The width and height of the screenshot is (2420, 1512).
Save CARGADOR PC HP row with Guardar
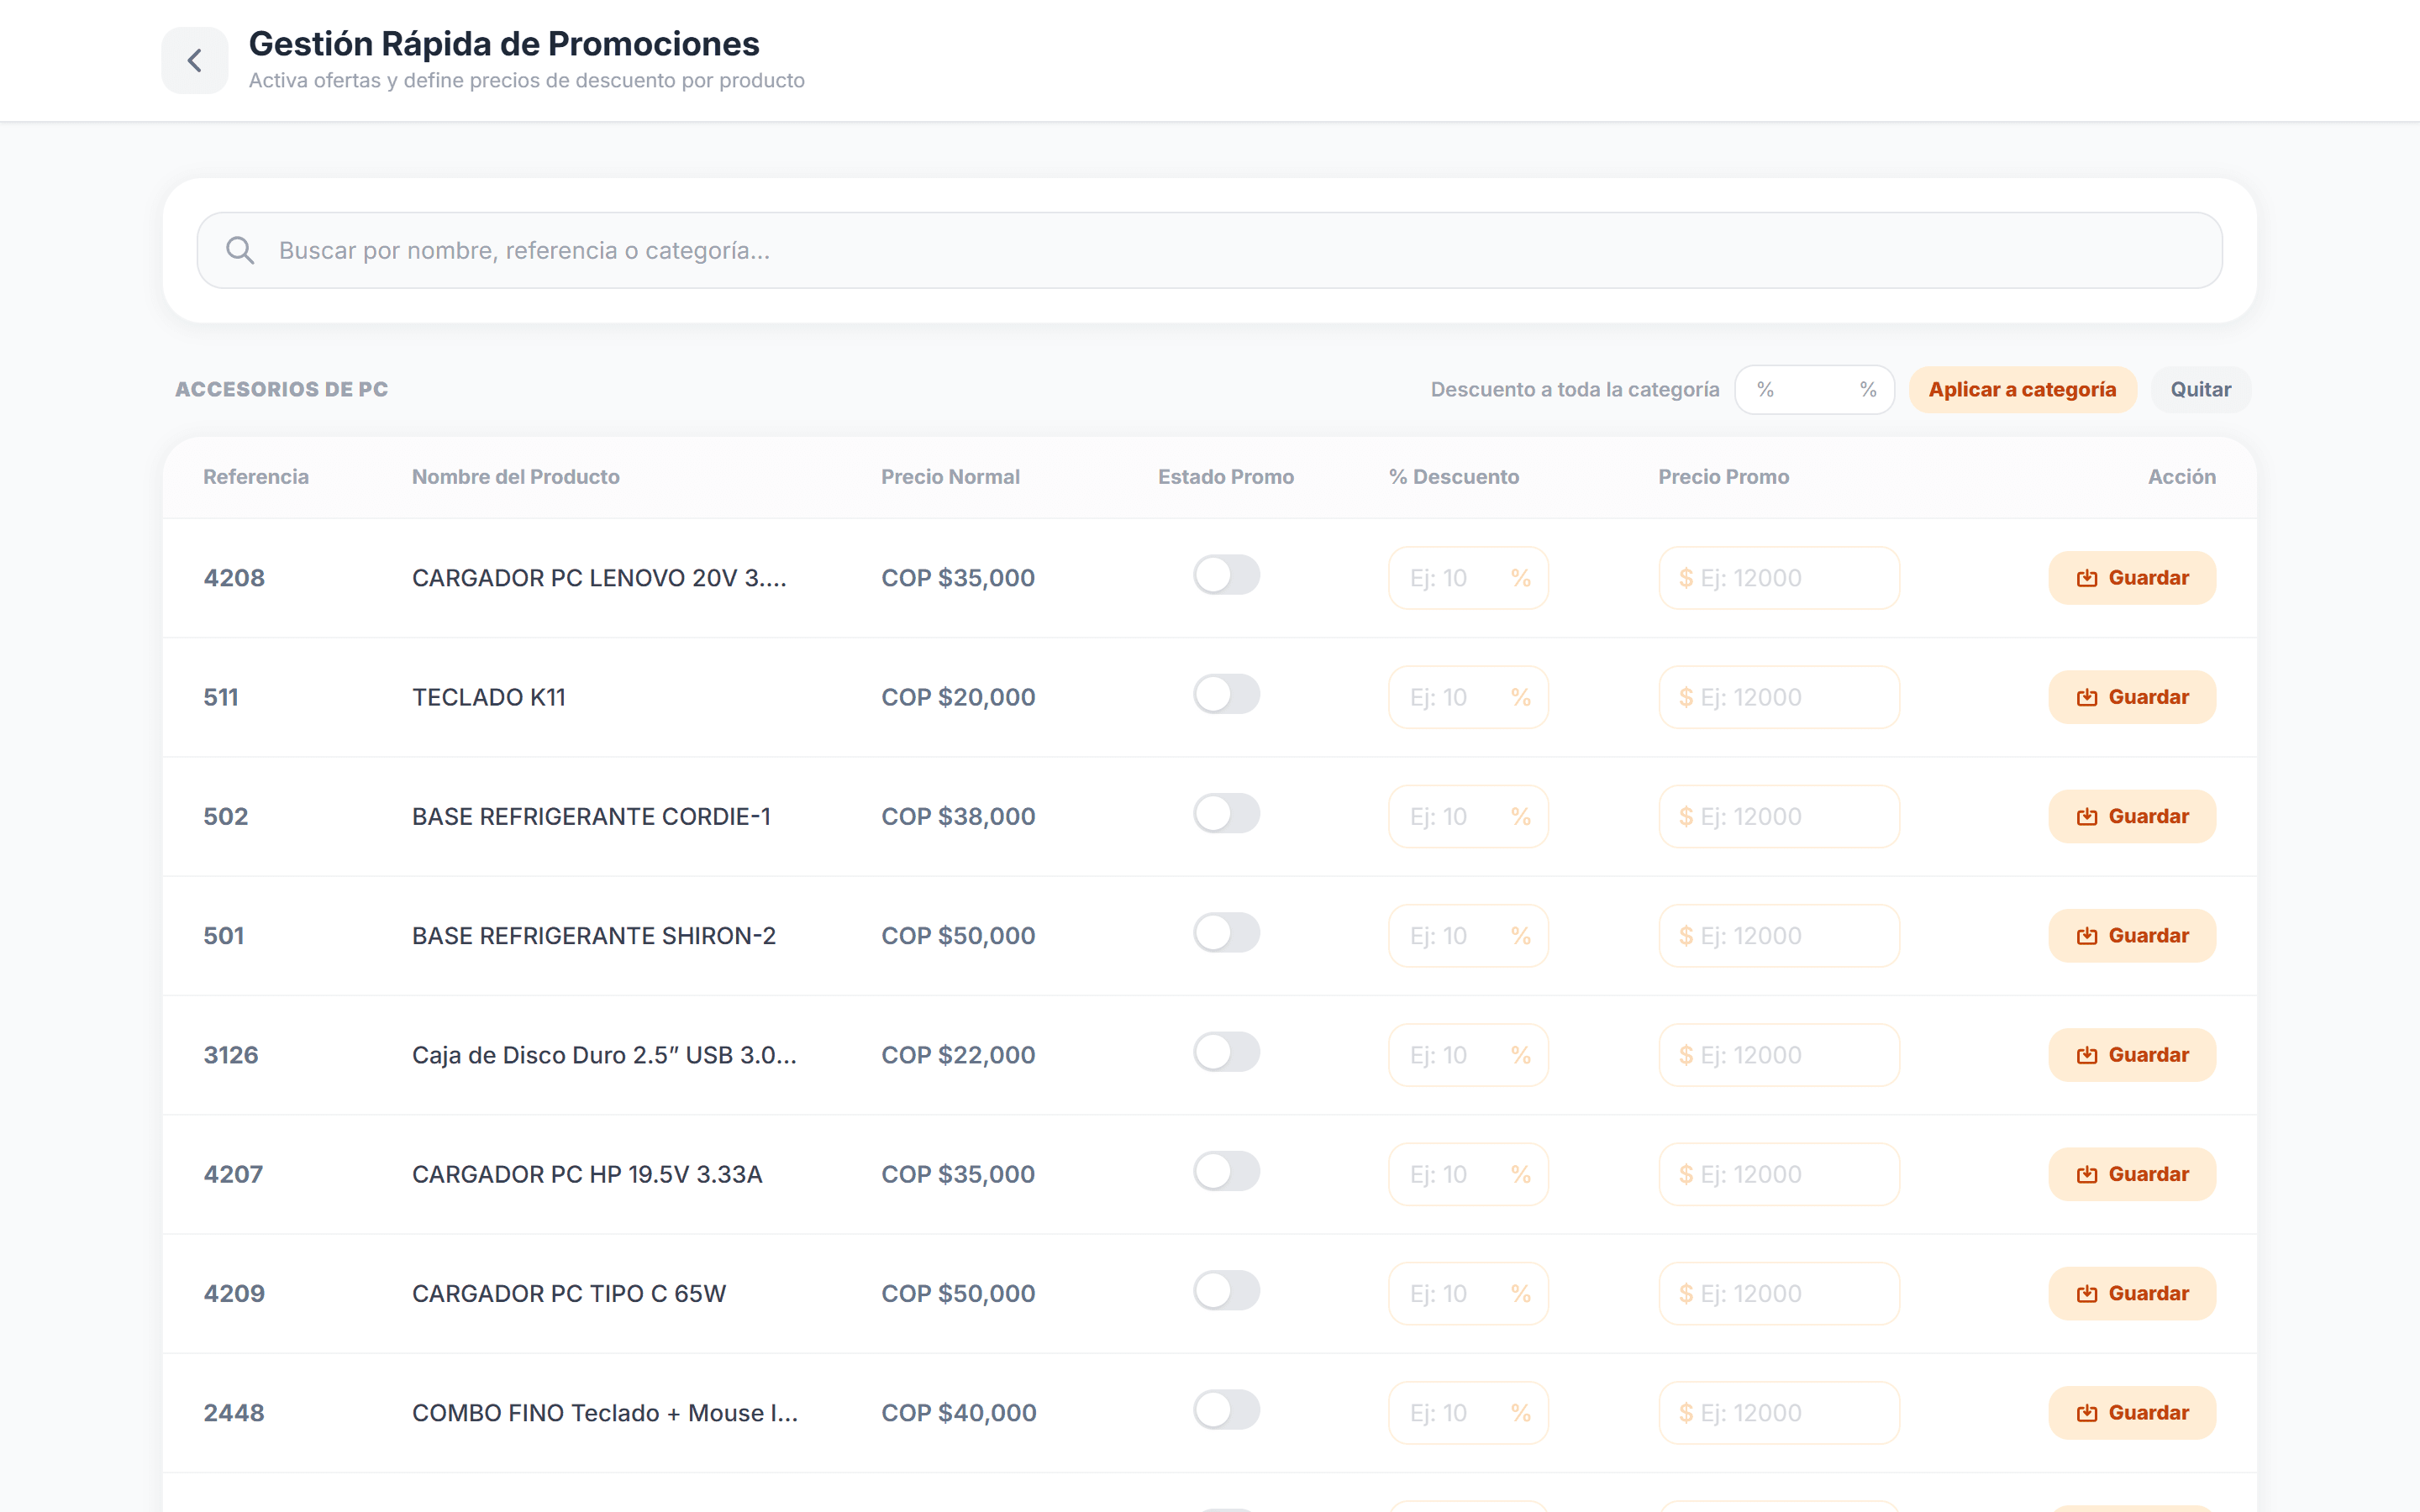coord(2132,1174)
